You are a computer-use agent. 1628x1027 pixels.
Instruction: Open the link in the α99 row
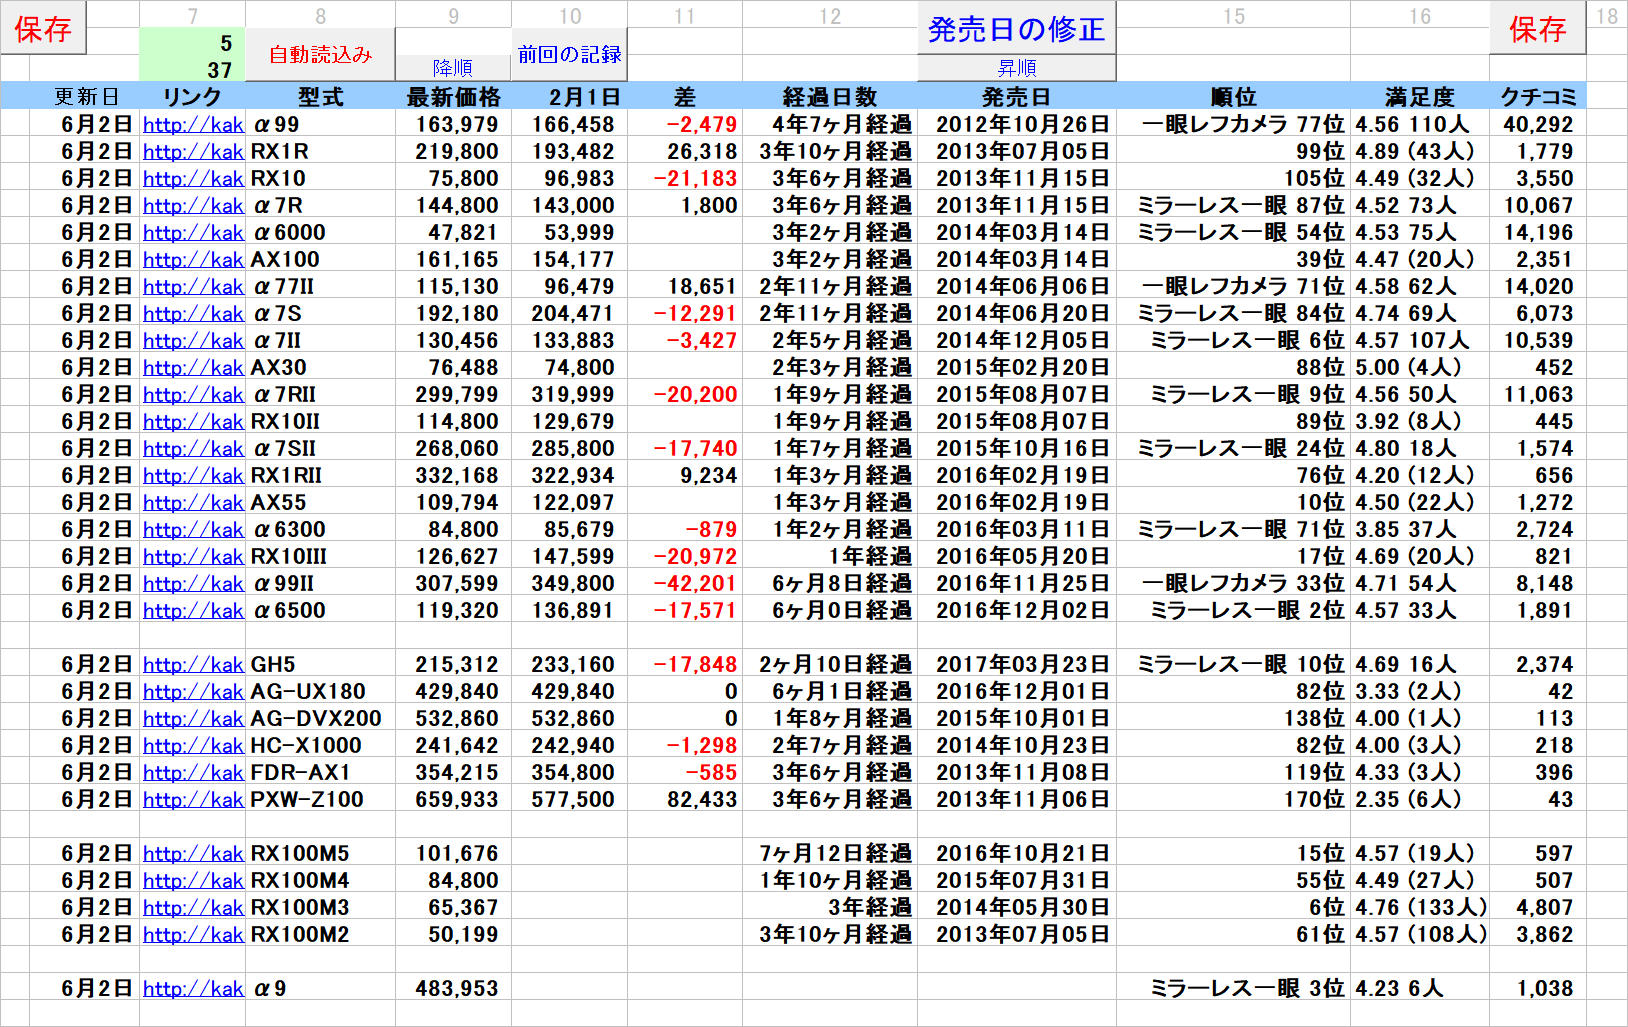click(x=193, y=125)
